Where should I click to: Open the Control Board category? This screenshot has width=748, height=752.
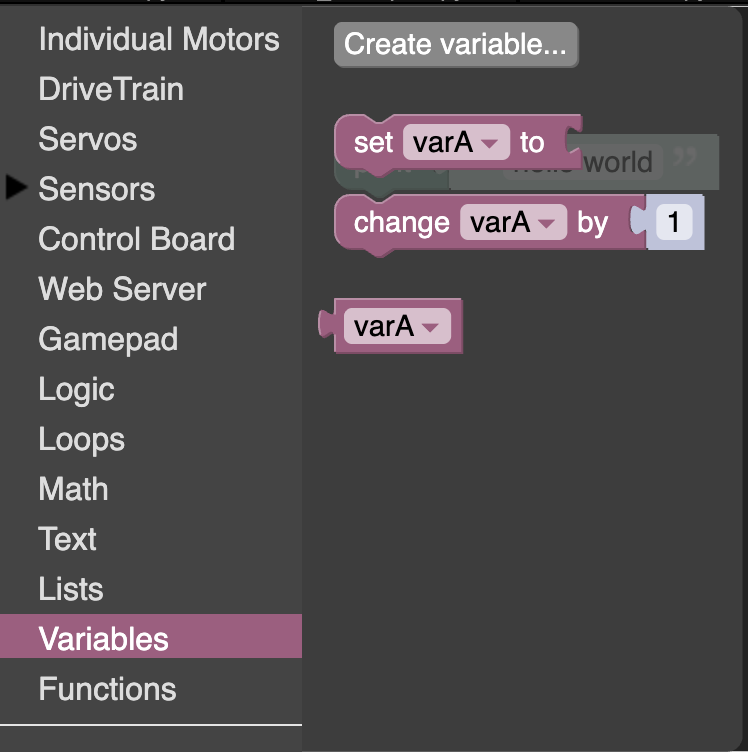[137, 239]
